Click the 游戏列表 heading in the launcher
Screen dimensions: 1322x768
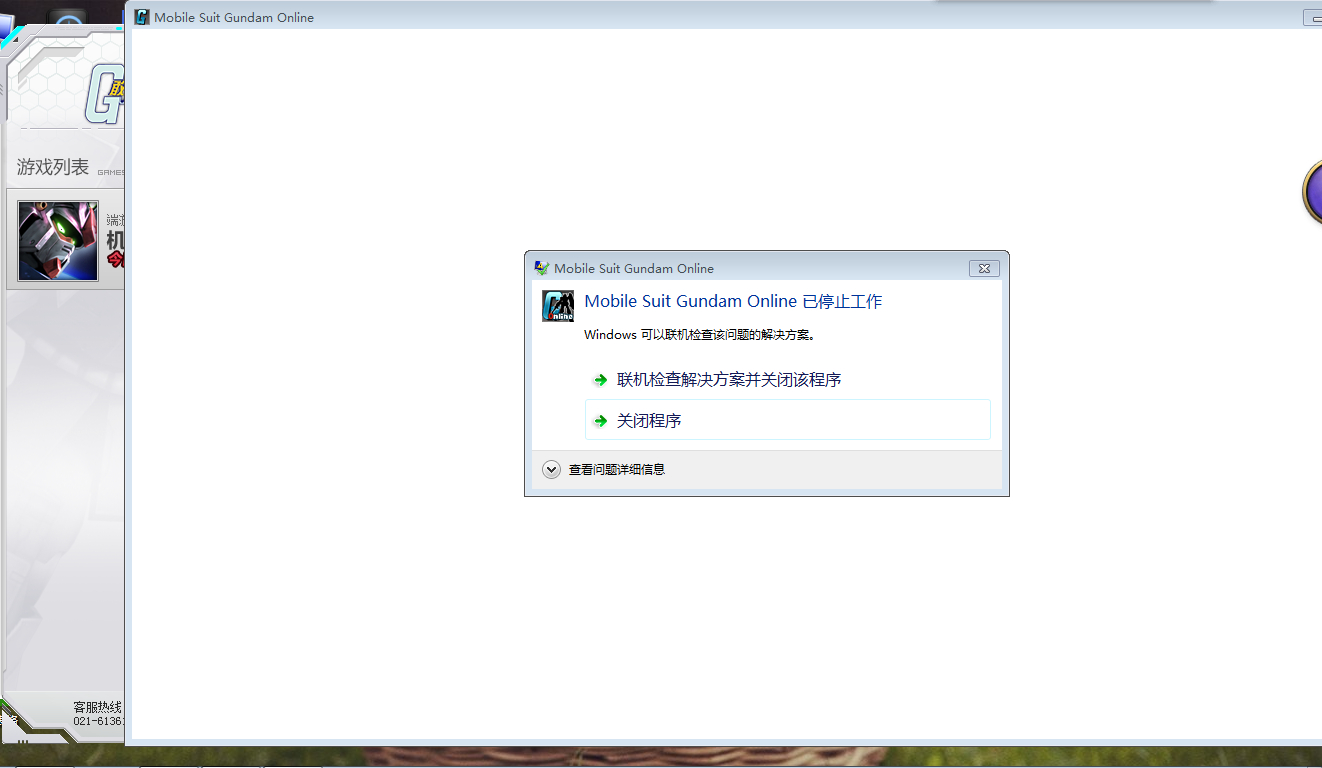click(53, 167)
